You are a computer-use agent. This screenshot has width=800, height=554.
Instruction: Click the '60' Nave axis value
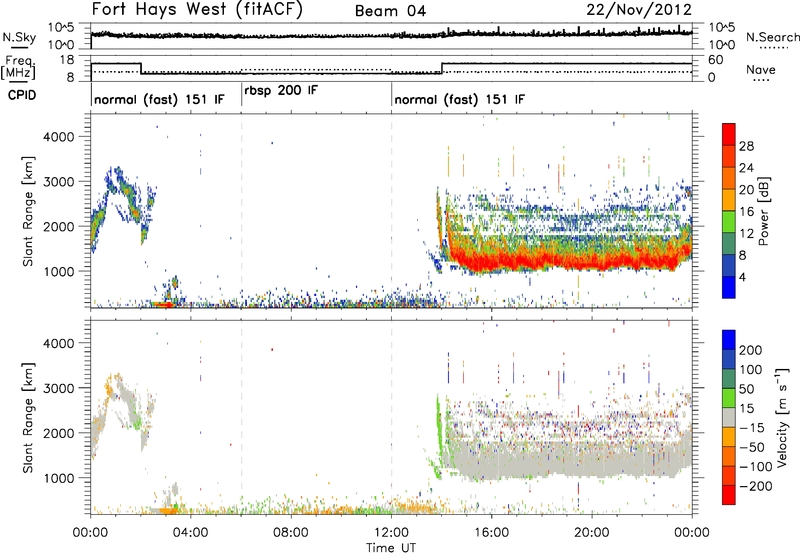point(716,60)
